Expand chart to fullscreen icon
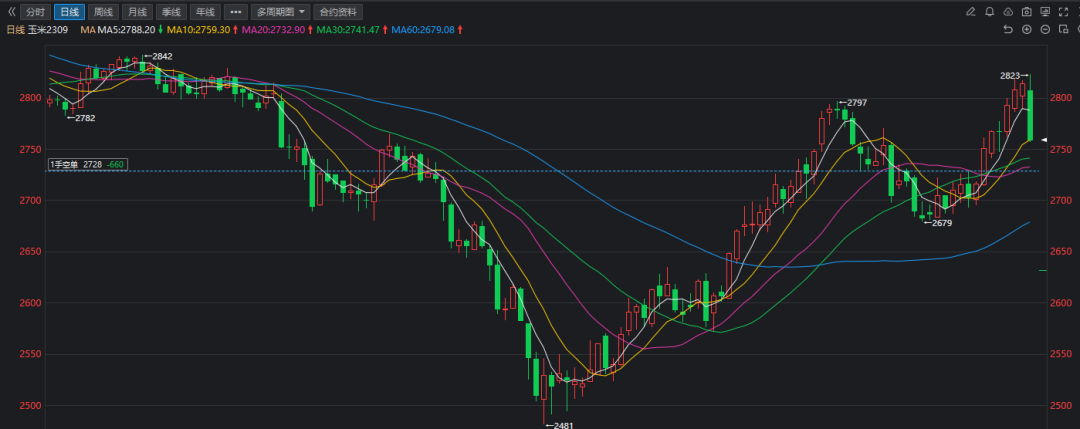Screen dimensions: 1080x429 (x=1064, y=12)
